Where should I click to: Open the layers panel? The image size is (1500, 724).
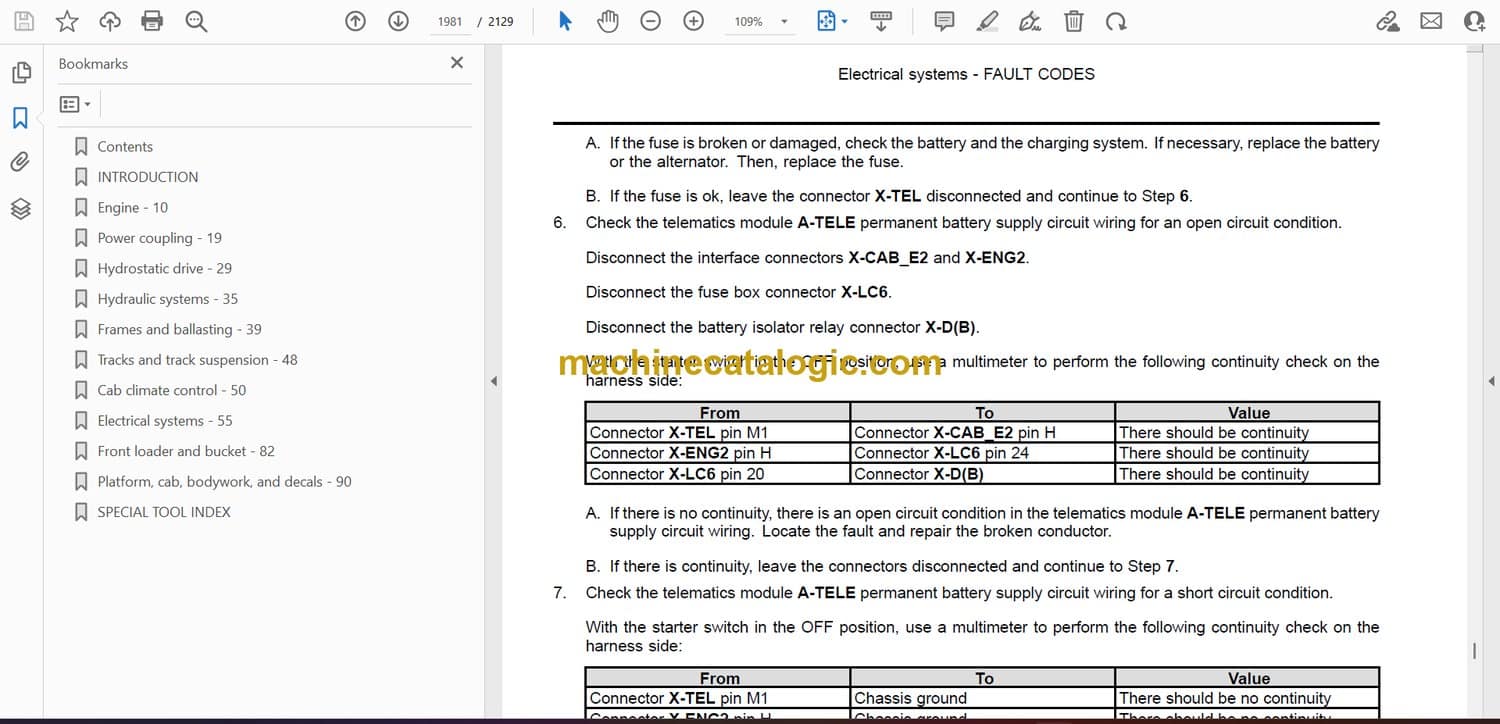[x=21, y=208]
